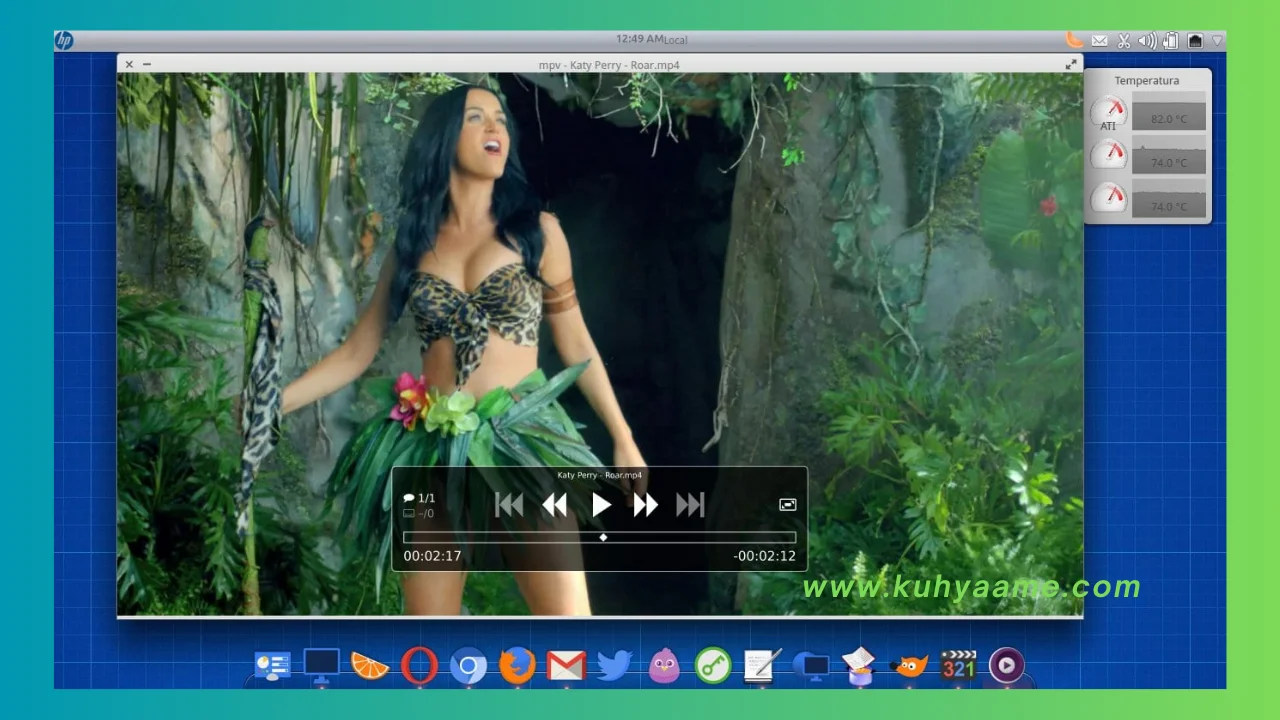Open the purple Pidgin bird dock icon
Image resolution: width=1280 pixels, height=720 pixels.
[x=664, y=666]
